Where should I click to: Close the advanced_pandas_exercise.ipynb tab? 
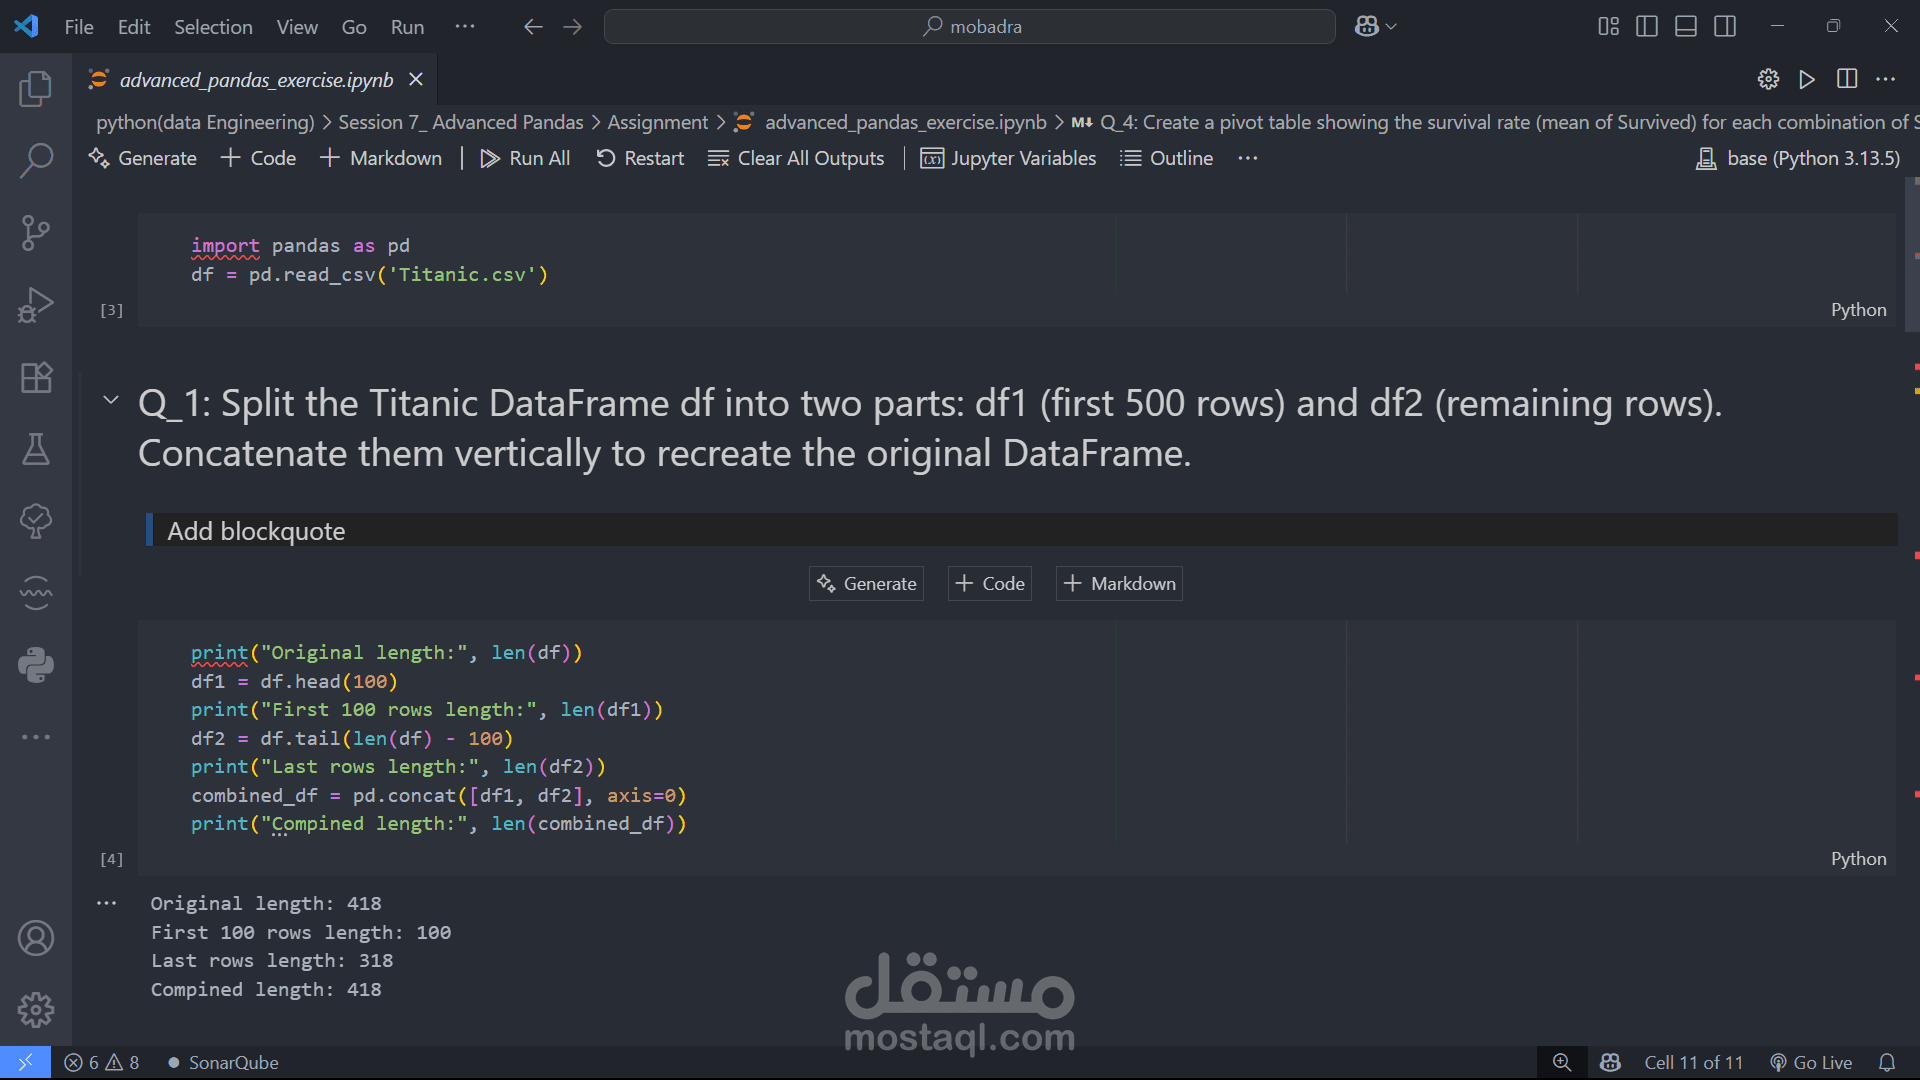pos(416,79)
